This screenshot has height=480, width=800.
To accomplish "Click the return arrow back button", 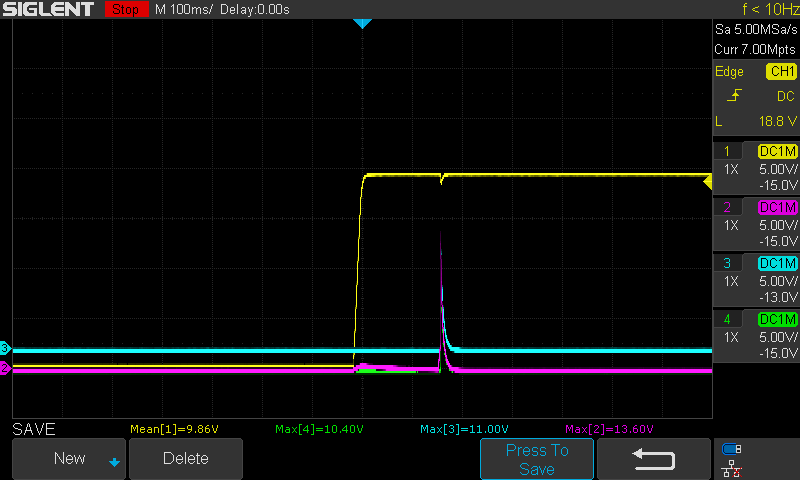I will click(x=654, y=459).
